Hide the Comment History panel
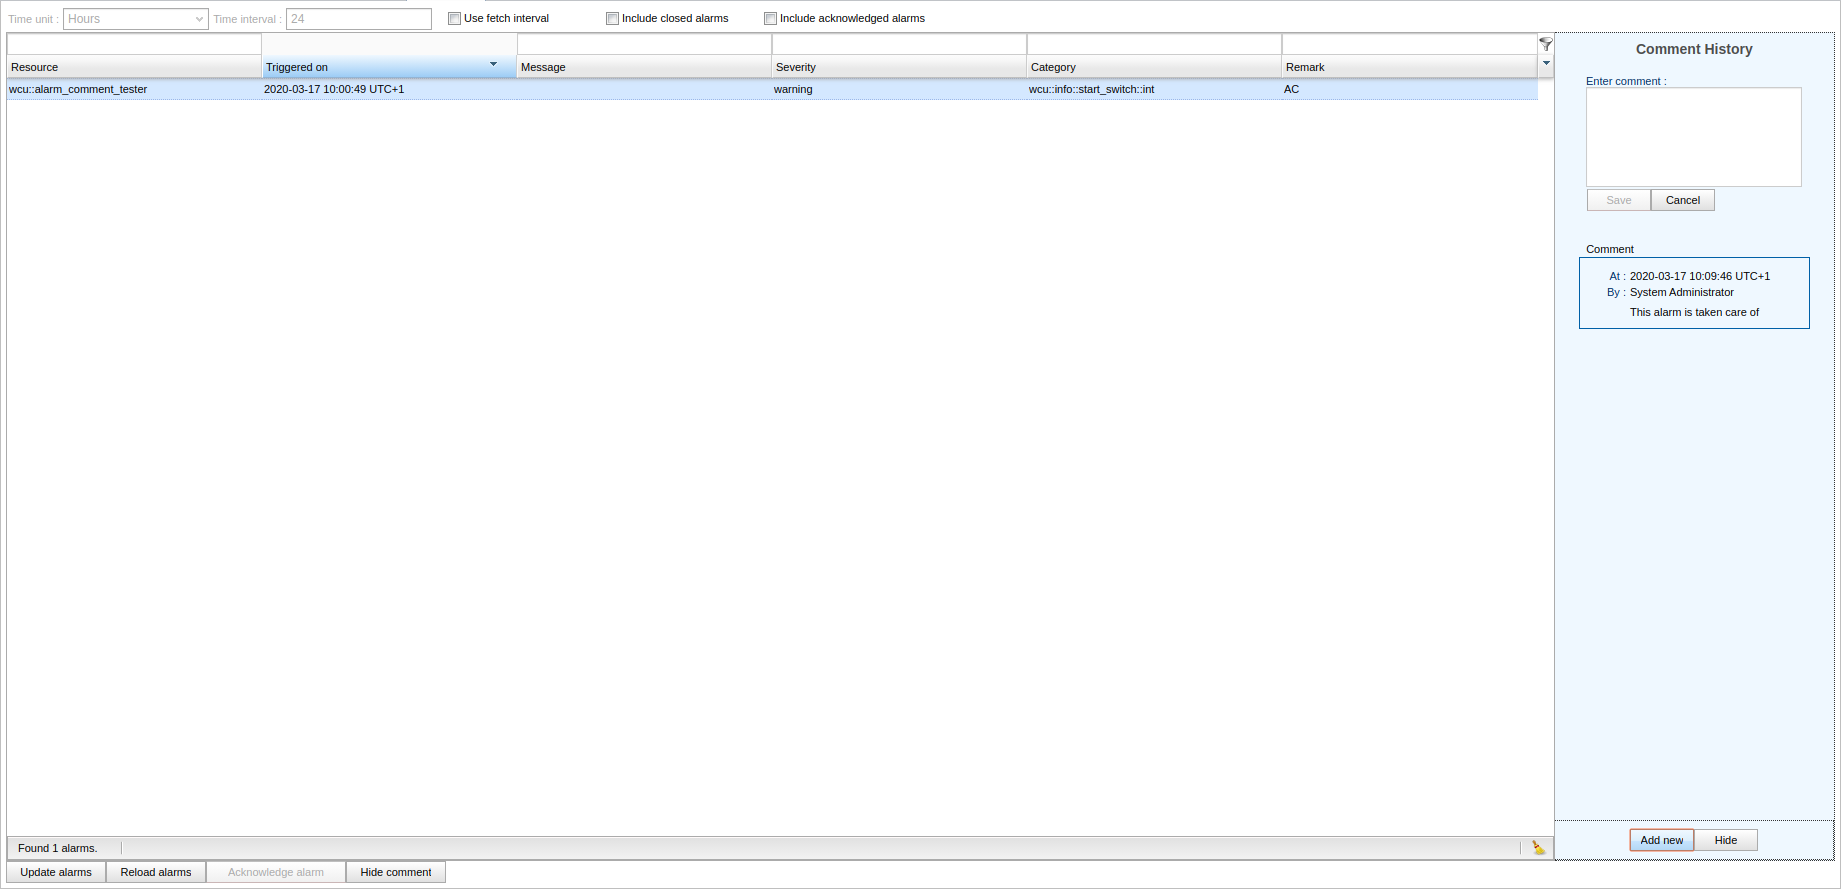This screenshot has width=1841, height=889. point(1725,840)
